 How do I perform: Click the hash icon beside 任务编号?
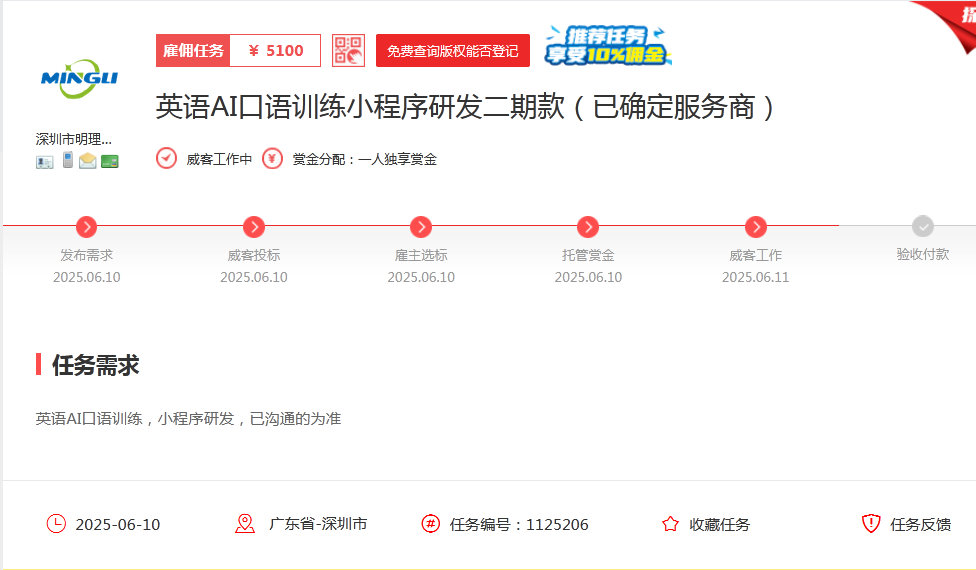pyautogui.click(x=430, y=524)
